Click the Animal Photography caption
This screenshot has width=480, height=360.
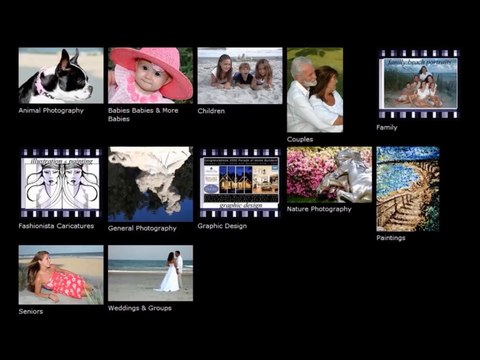51,111
